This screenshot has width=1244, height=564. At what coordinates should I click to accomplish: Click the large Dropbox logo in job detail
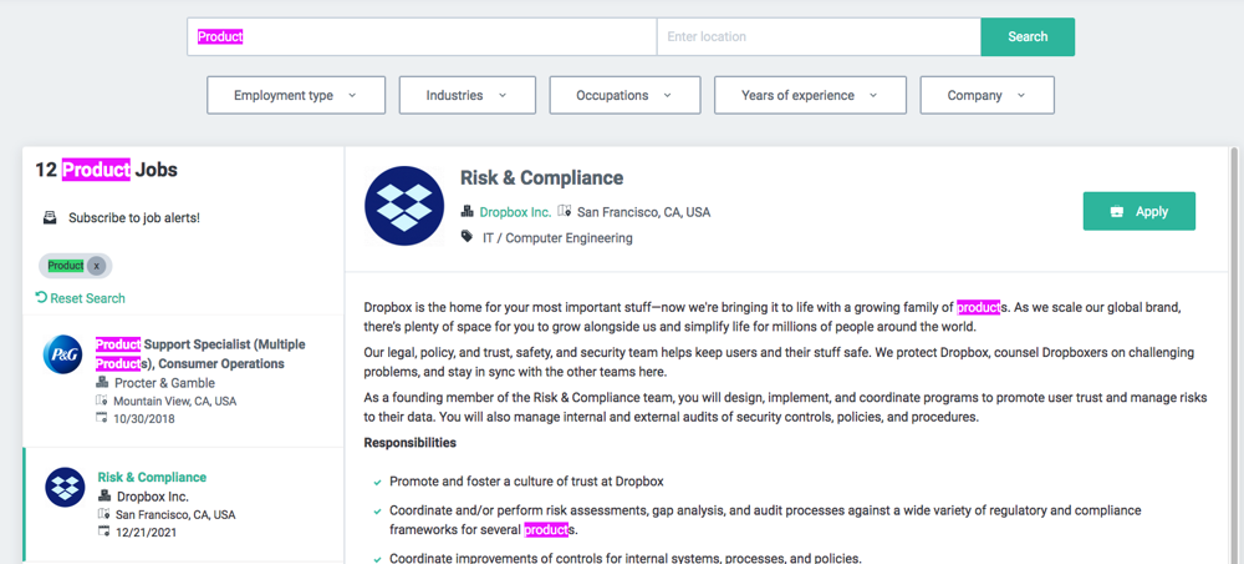(404, 206)
